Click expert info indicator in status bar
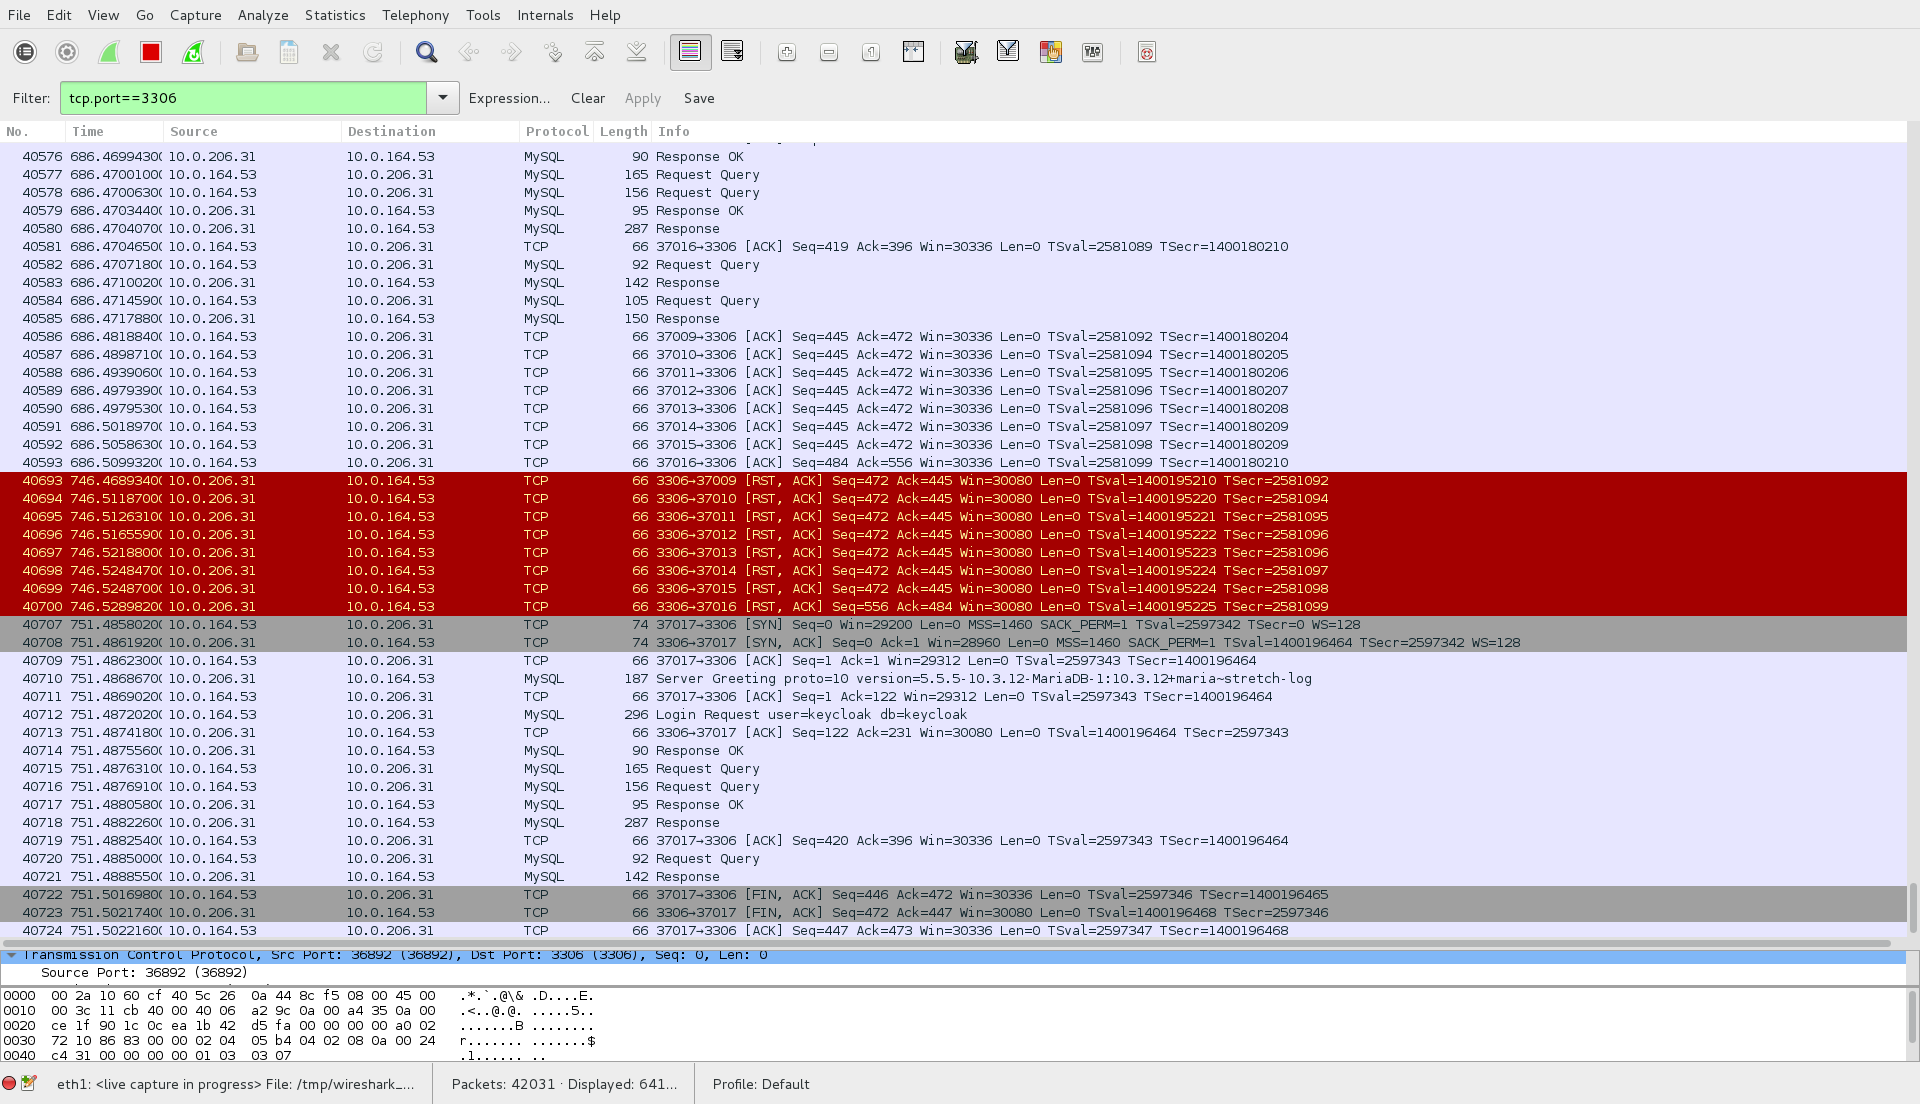The width and height of the screenshot is (1920, 1104). pos(9,1083)
